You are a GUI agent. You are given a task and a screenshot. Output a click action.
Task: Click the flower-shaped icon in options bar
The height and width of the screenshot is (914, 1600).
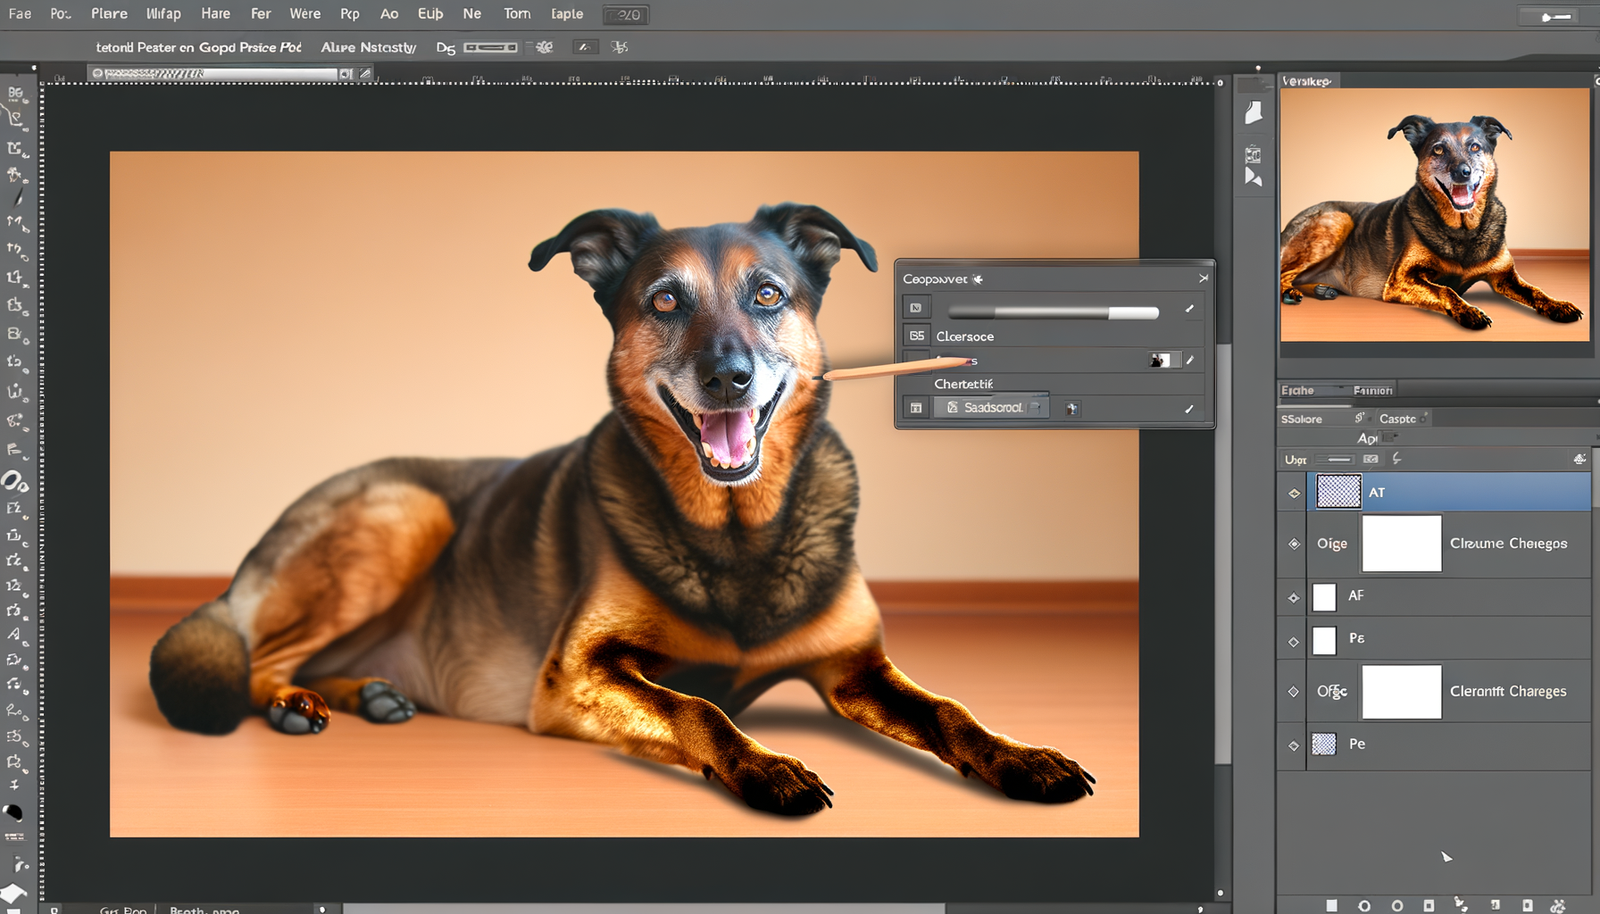544,47
